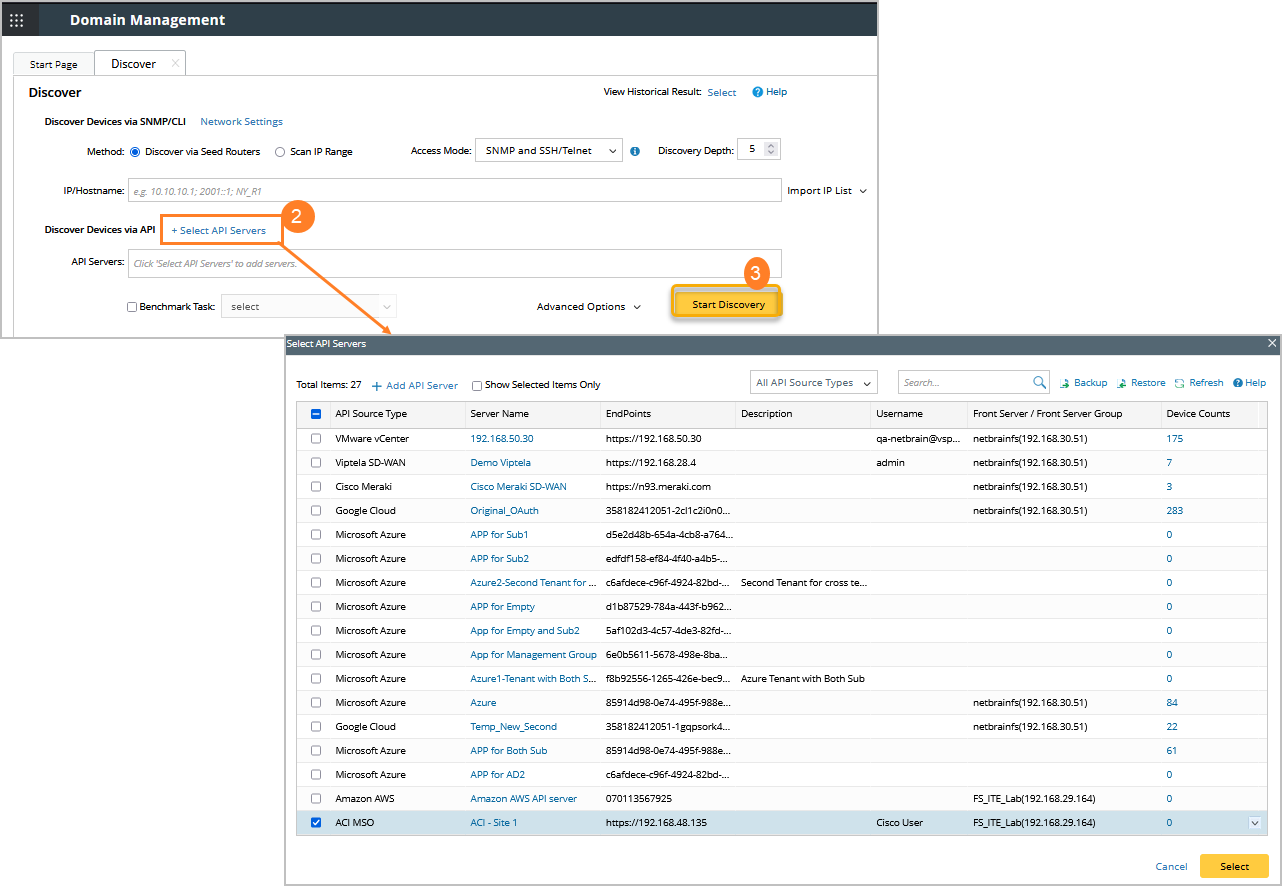Increase Discovery Depth with the stepper
The image size is (1282, 886).
(771, 146)
